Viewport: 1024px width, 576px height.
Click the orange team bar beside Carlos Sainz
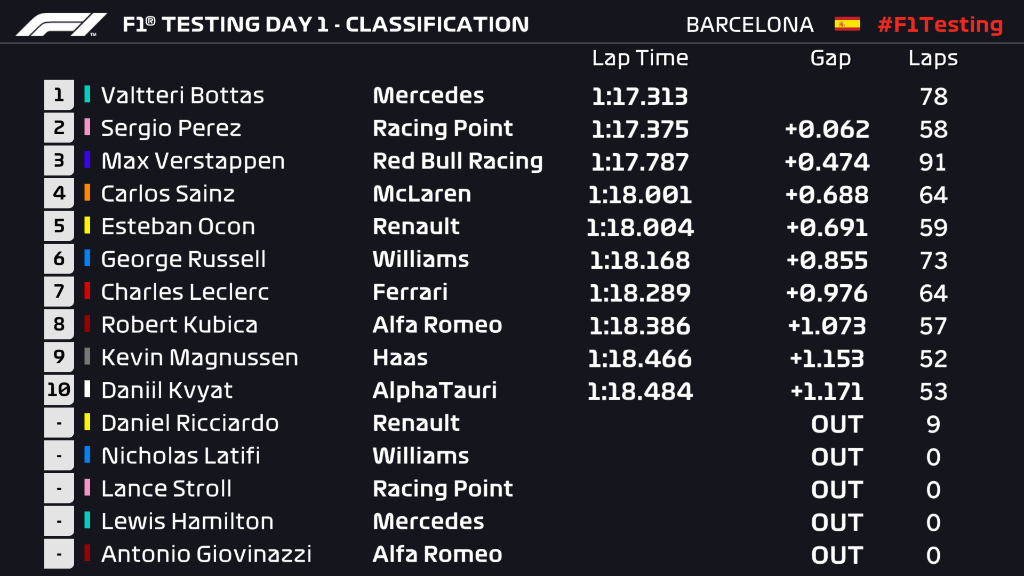tap(88, 194)
